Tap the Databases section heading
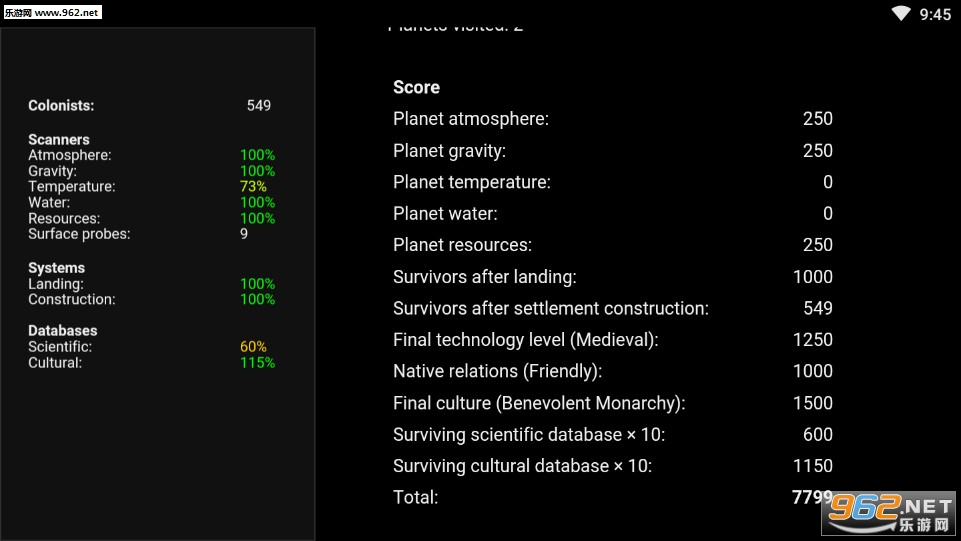This screenshot has height=541, width=961. coord(62,331)
